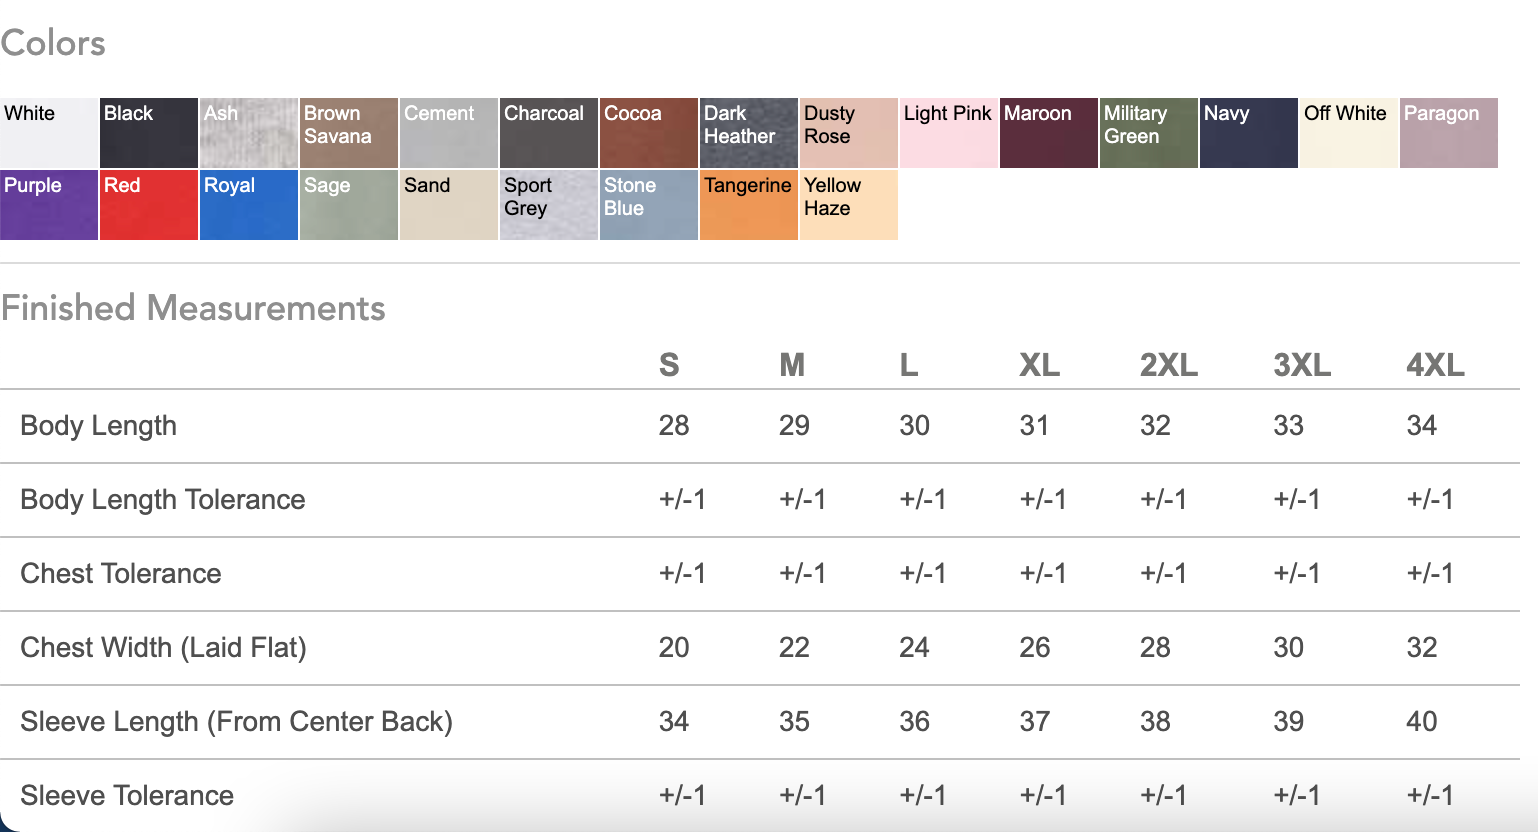This screenshot has height=832, width=1538.
Task: Pick the Dusty Rose swatch
Action: [849, 133]
